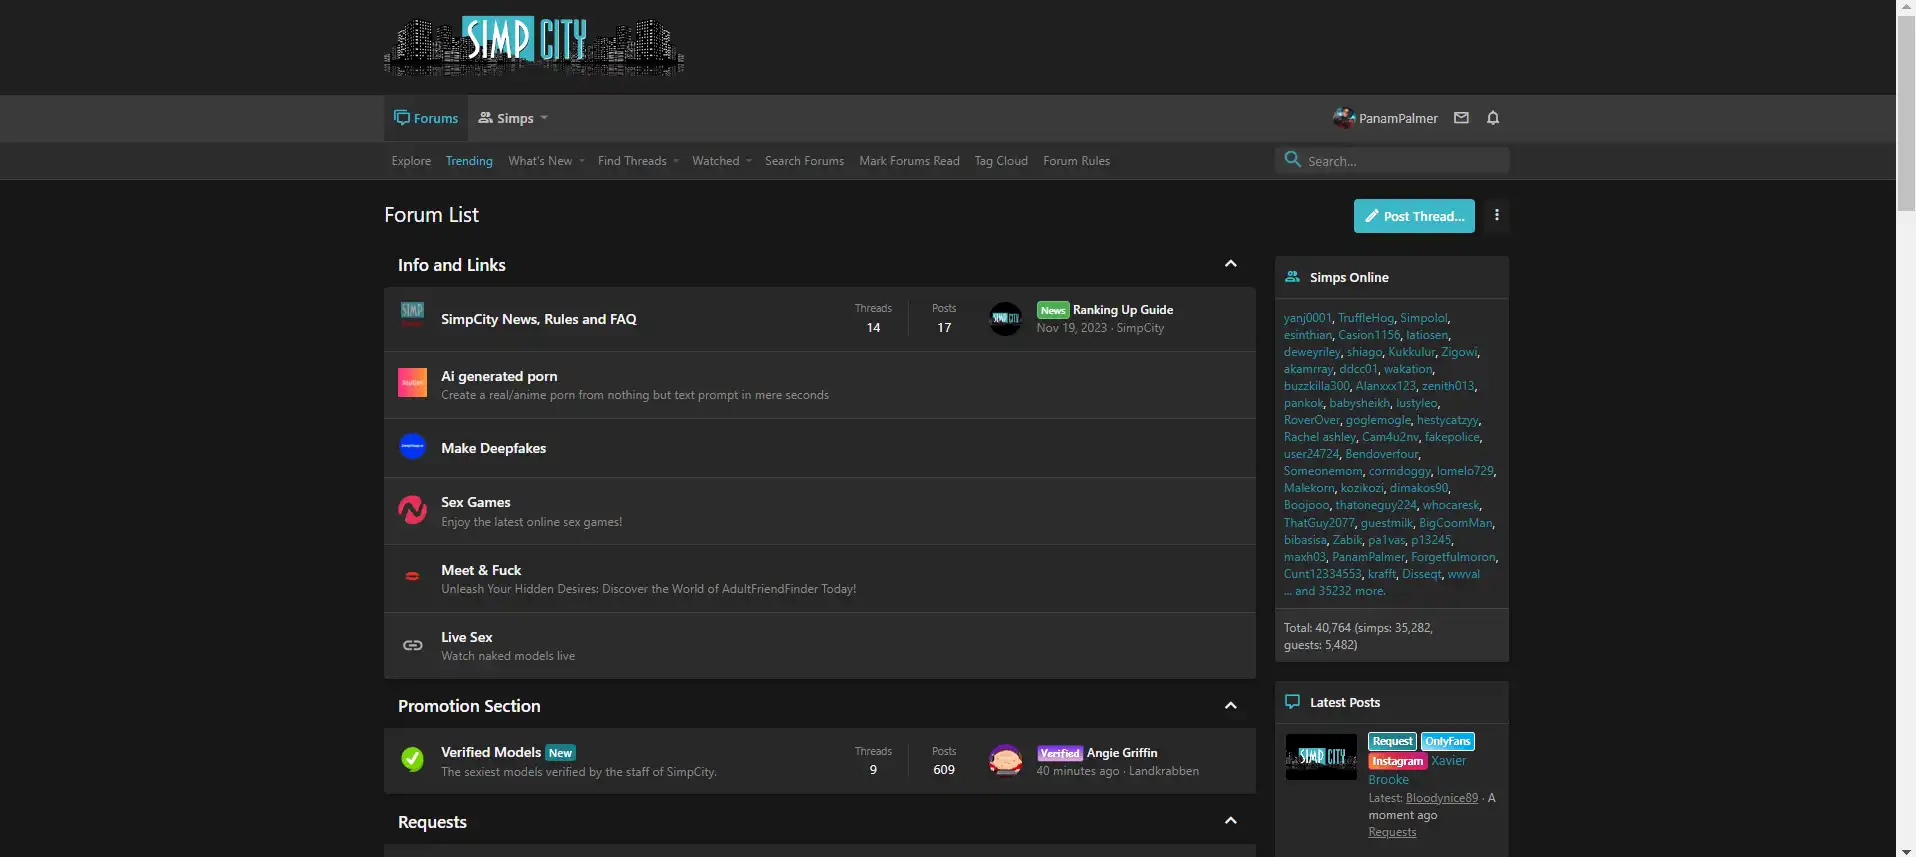Open the Find Threads menu item

[632, 161]
